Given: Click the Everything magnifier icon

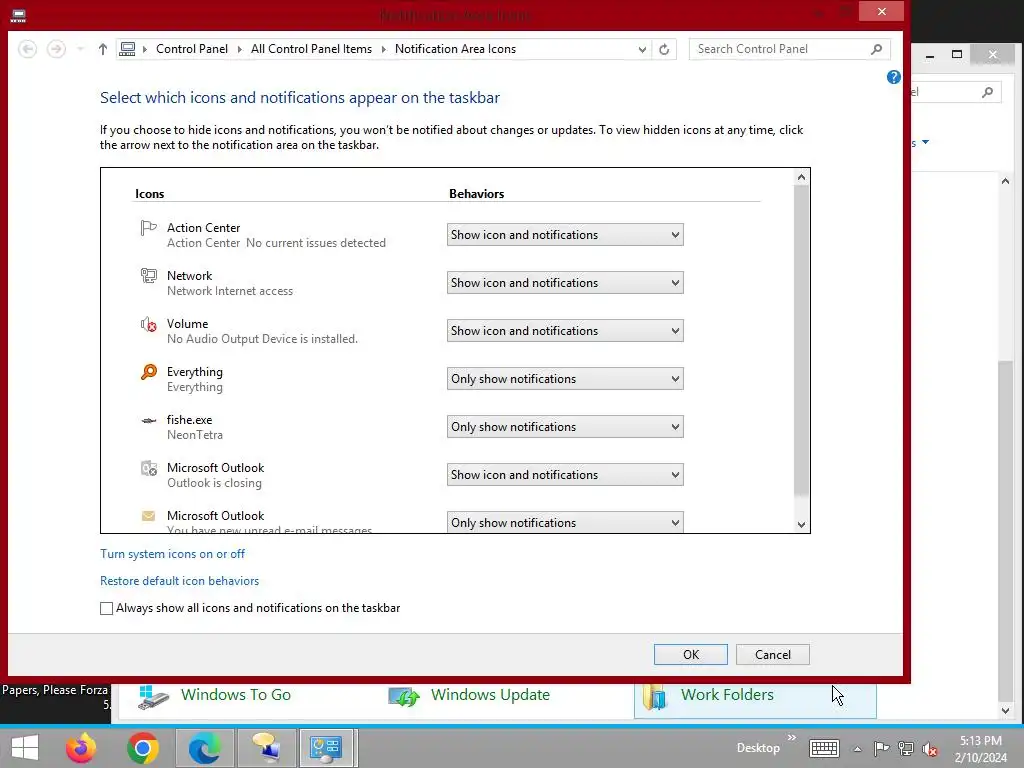Looking at the screenshot, I should point(149,372).
